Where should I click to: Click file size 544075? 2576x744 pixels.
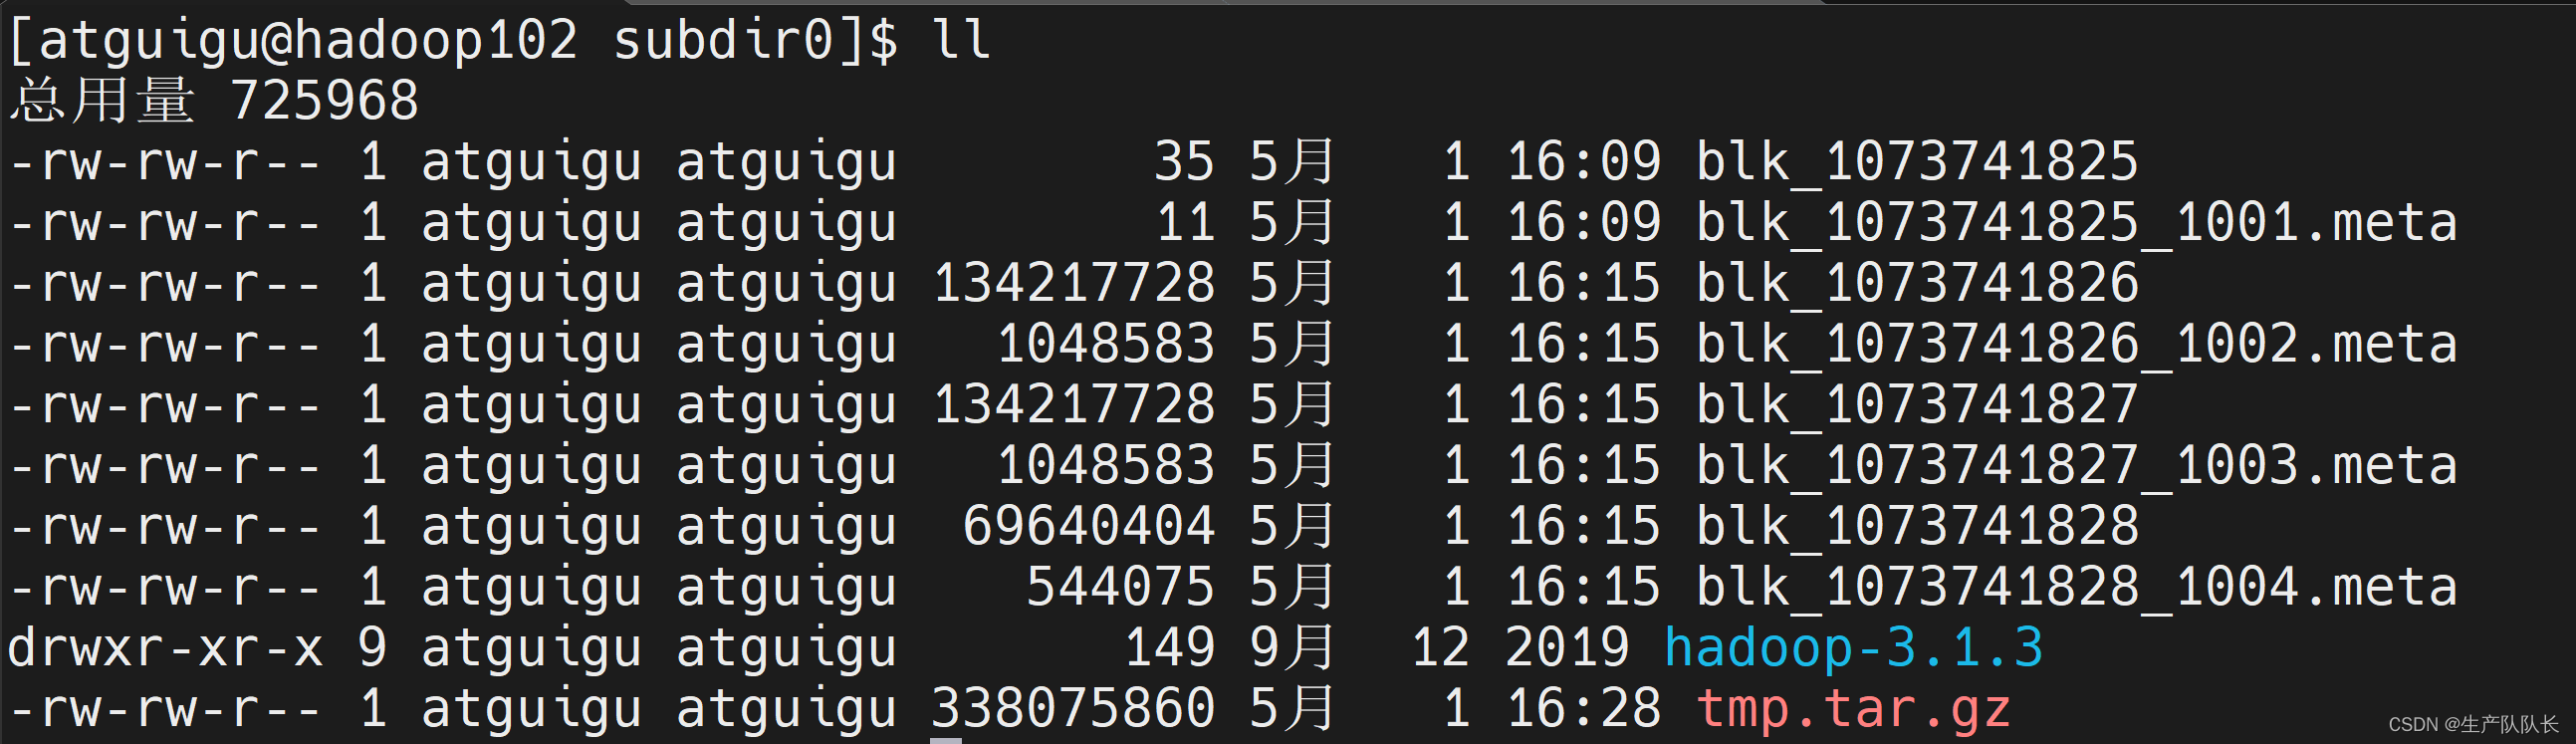[1121, 587]
